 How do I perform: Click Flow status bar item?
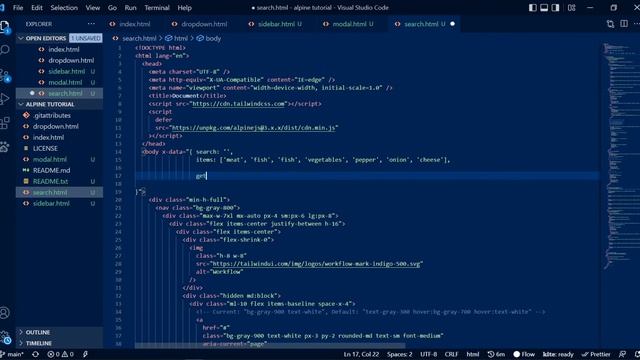pos(524,354)
